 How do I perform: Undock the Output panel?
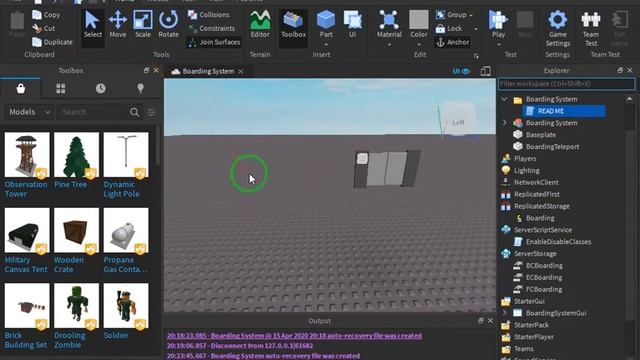point(480,321)
